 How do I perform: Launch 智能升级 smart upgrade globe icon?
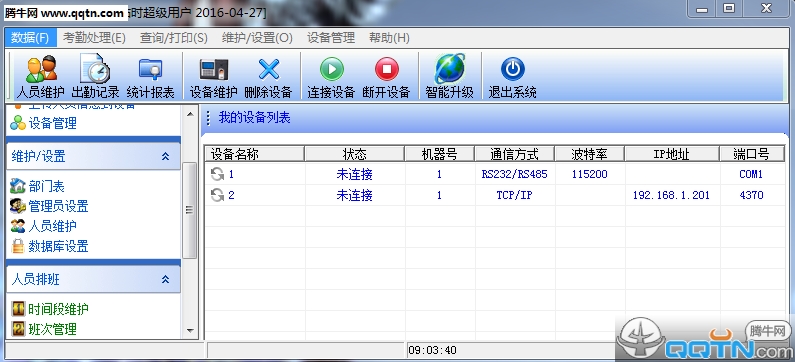[x=450, y=68]
